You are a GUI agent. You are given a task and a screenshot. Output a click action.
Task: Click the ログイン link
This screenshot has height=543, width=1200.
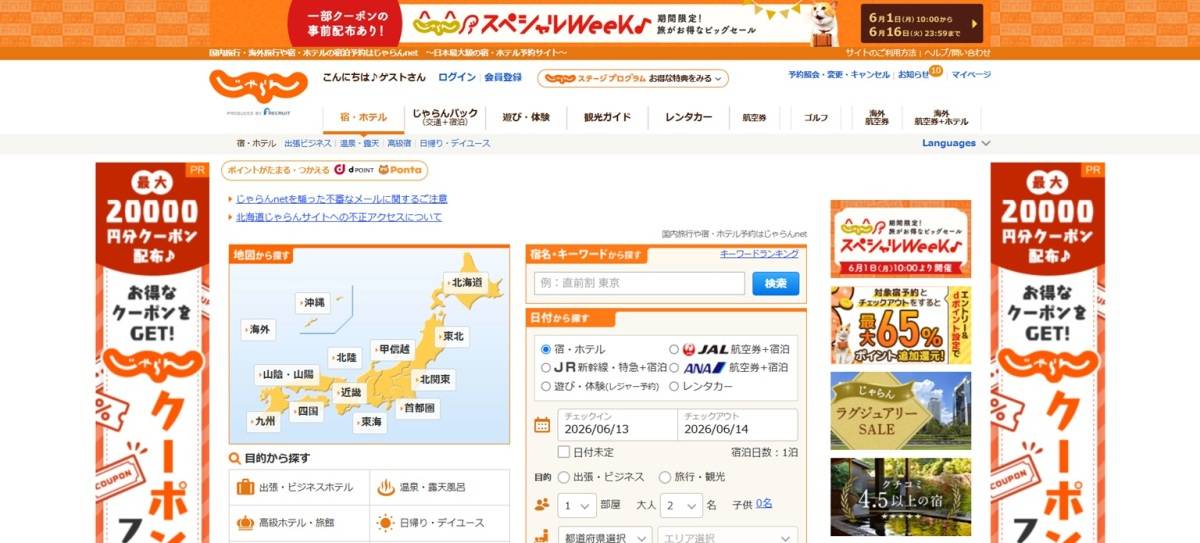(x=457, y=77)
